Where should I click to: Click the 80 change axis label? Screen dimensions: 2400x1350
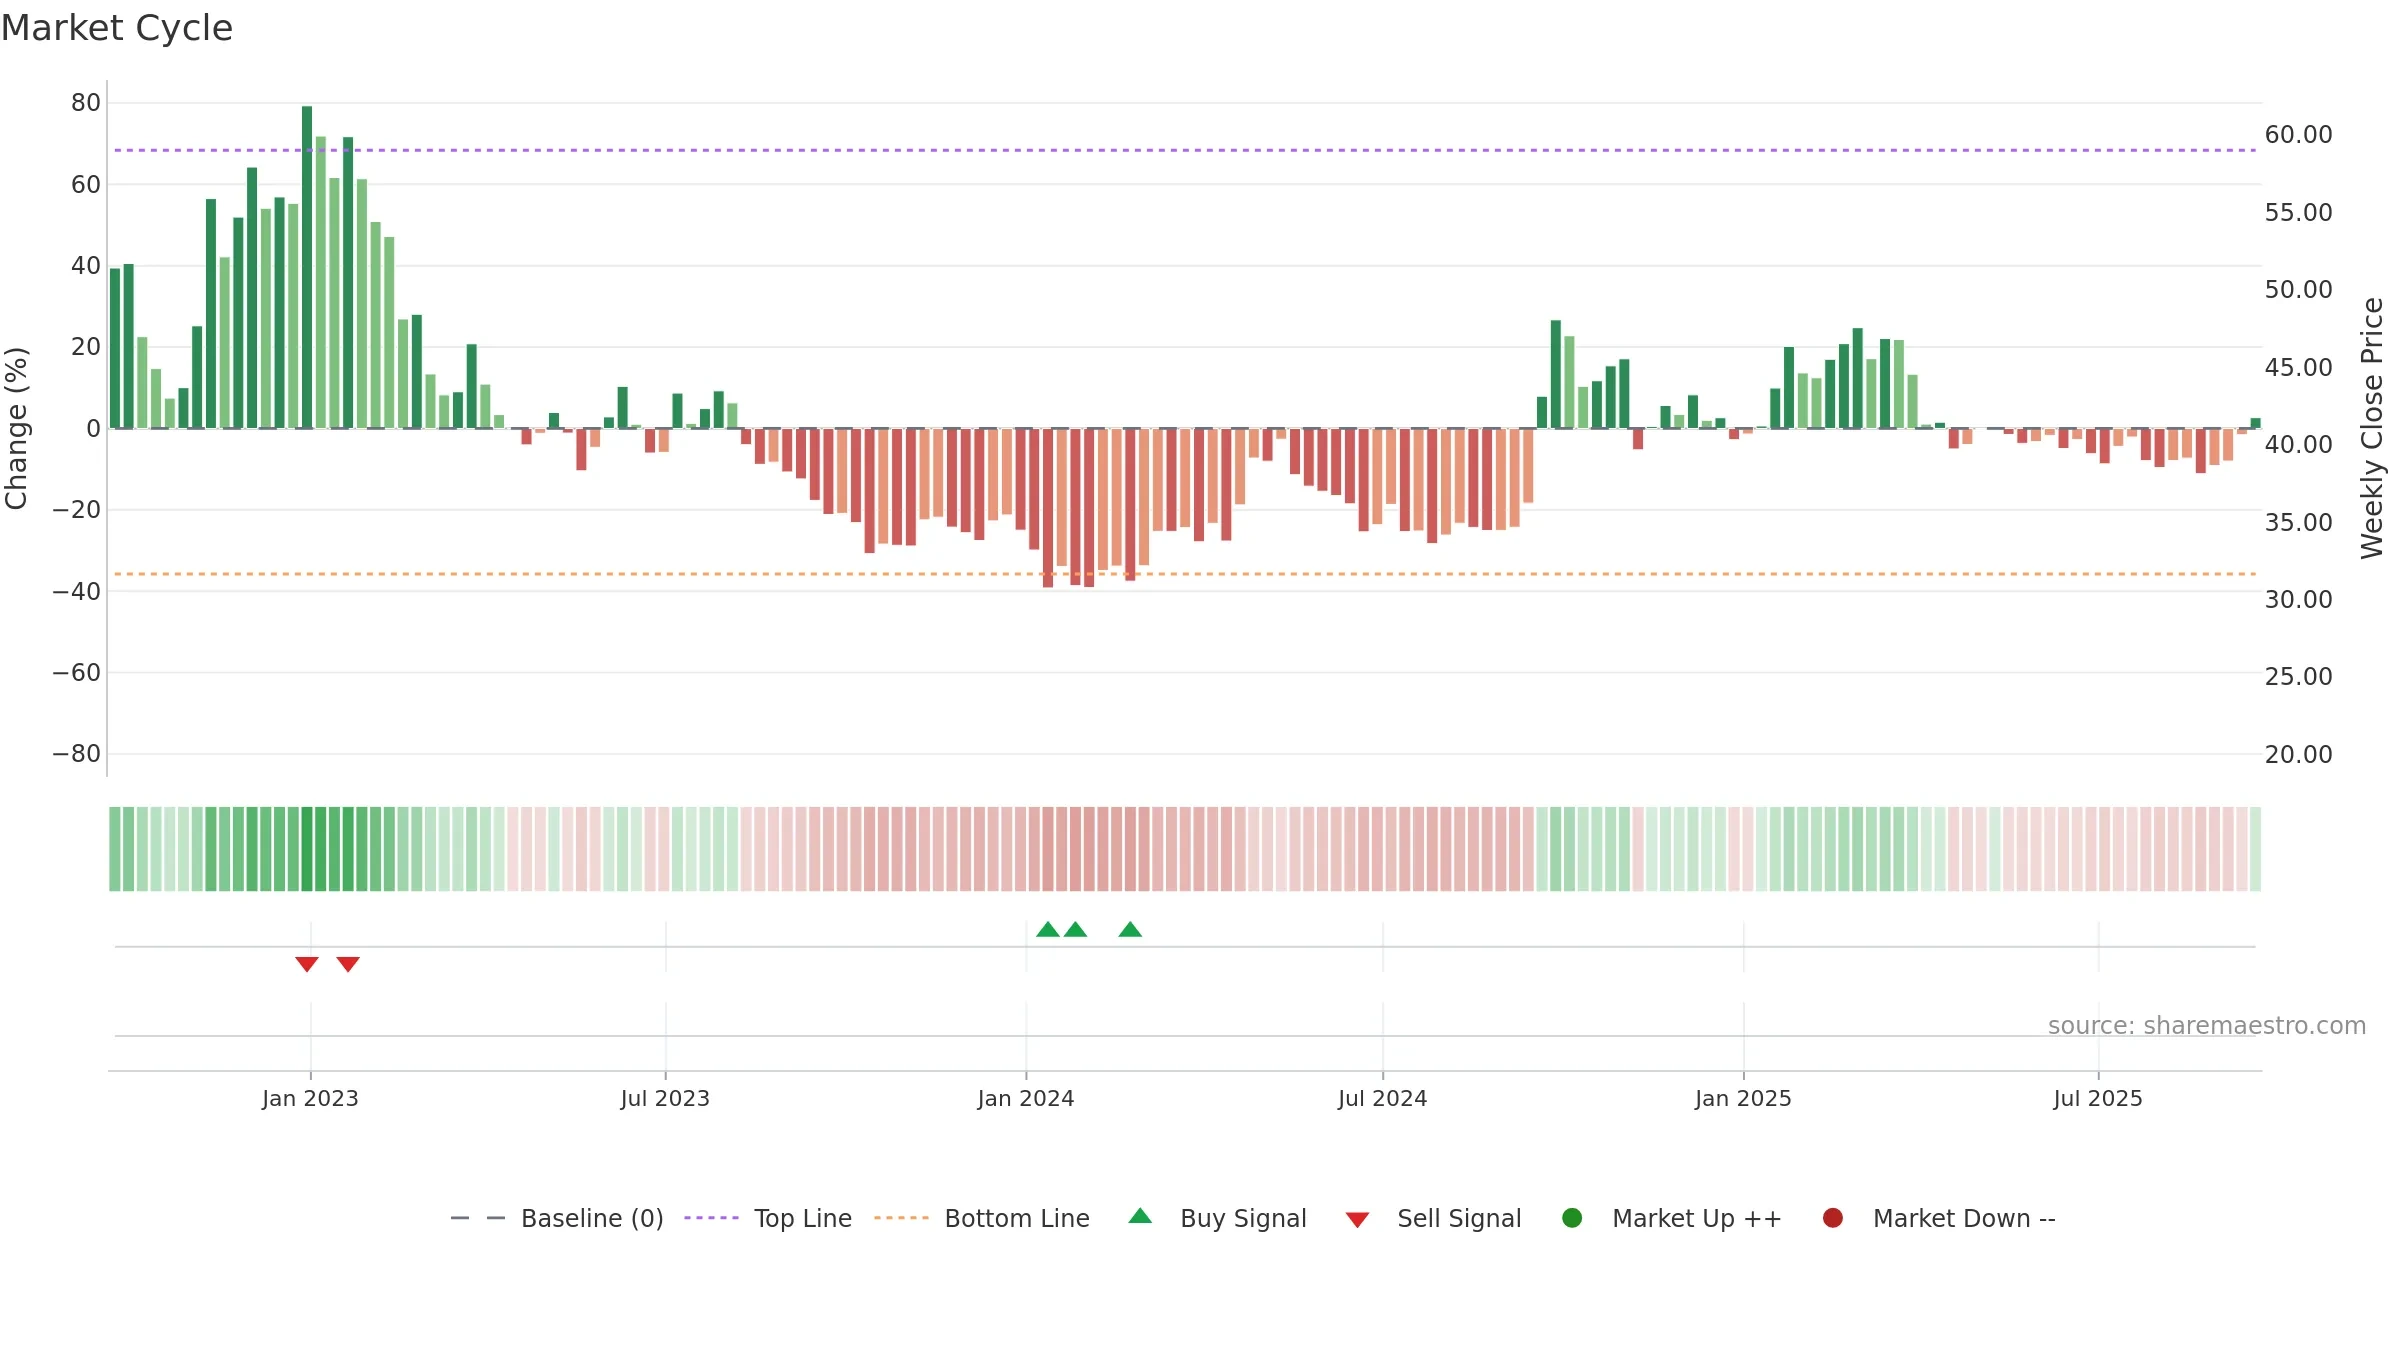(x=86, y=102)
